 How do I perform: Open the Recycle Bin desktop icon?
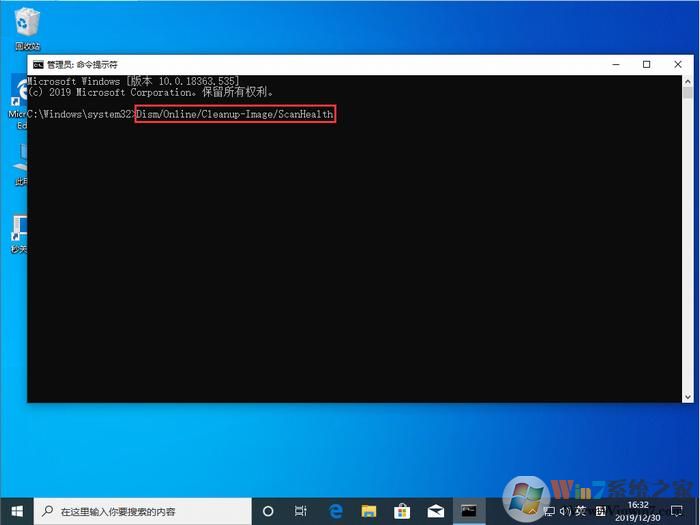pyautogui.click(x=27, y=24)
